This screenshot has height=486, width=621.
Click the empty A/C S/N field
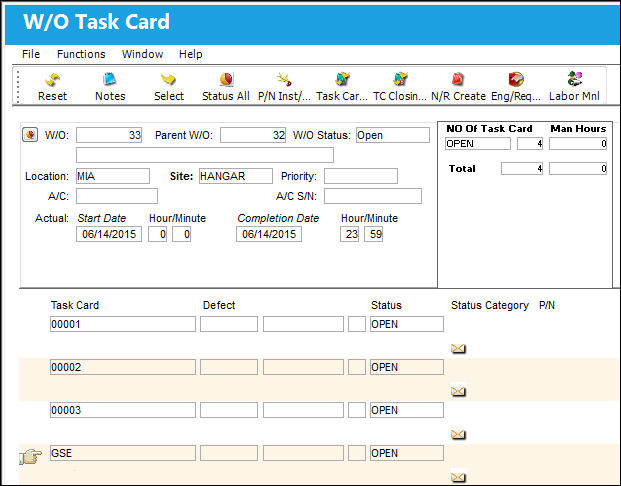[x=373, y=196]
